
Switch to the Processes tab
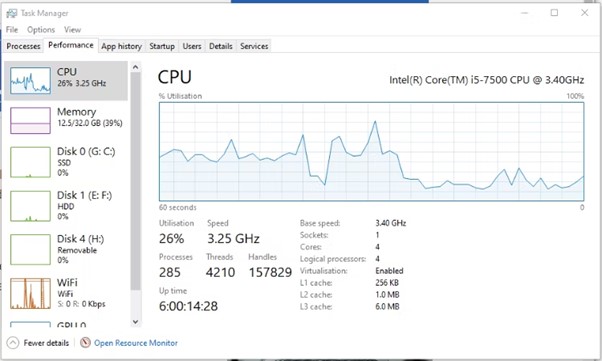(x=23, y=46)
